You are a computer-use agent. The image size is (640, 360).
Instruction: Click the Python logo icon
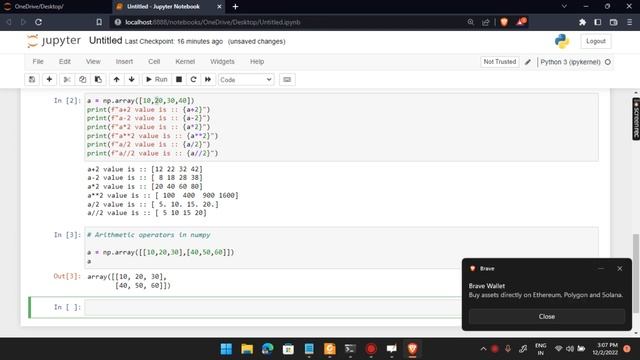(x=562, y=41)
